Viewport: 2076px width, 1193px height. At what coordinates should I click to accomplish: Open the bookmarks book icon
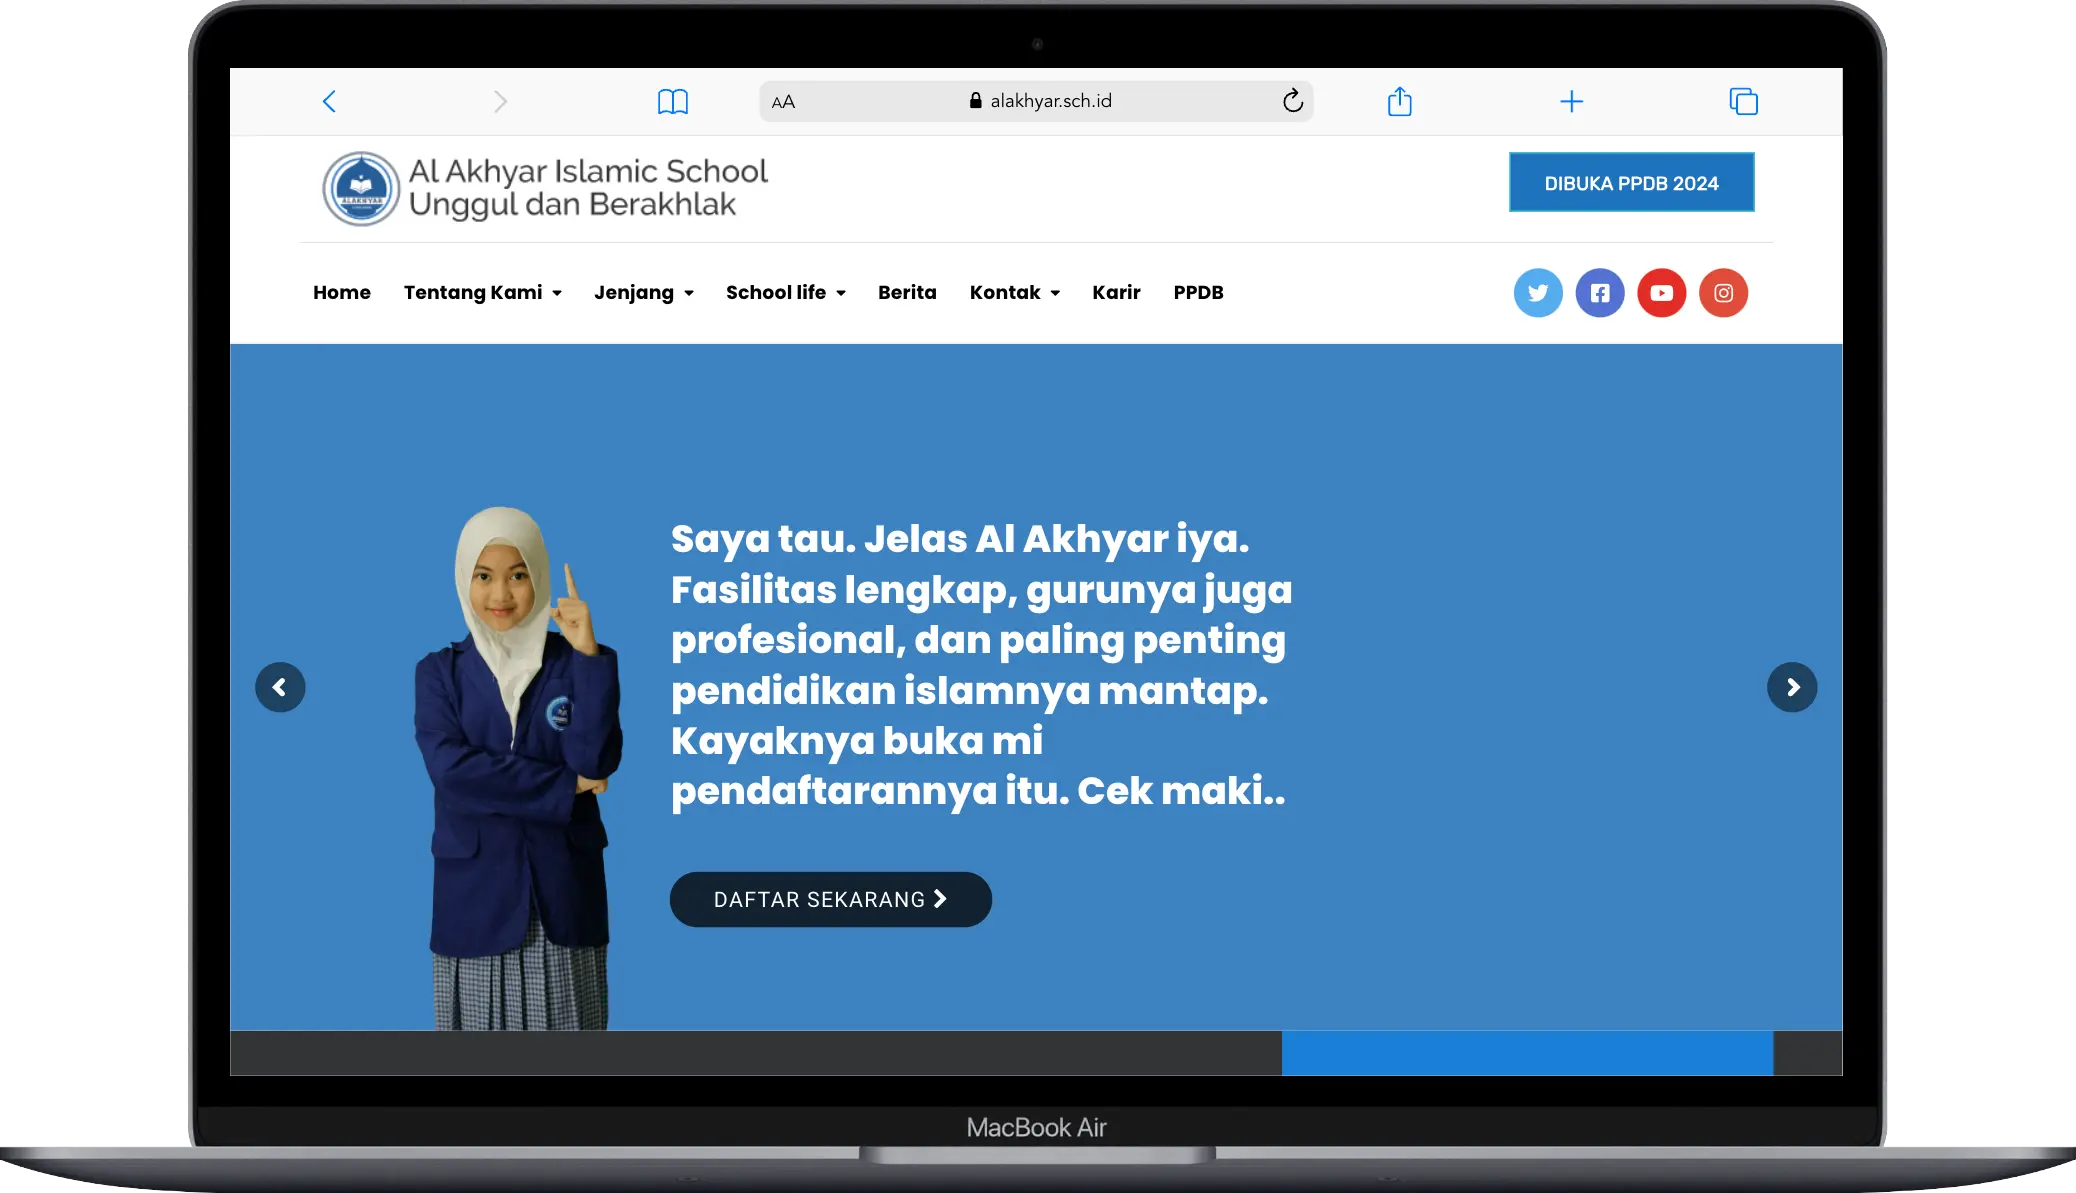pyautogui.click(x=672, y=101)
